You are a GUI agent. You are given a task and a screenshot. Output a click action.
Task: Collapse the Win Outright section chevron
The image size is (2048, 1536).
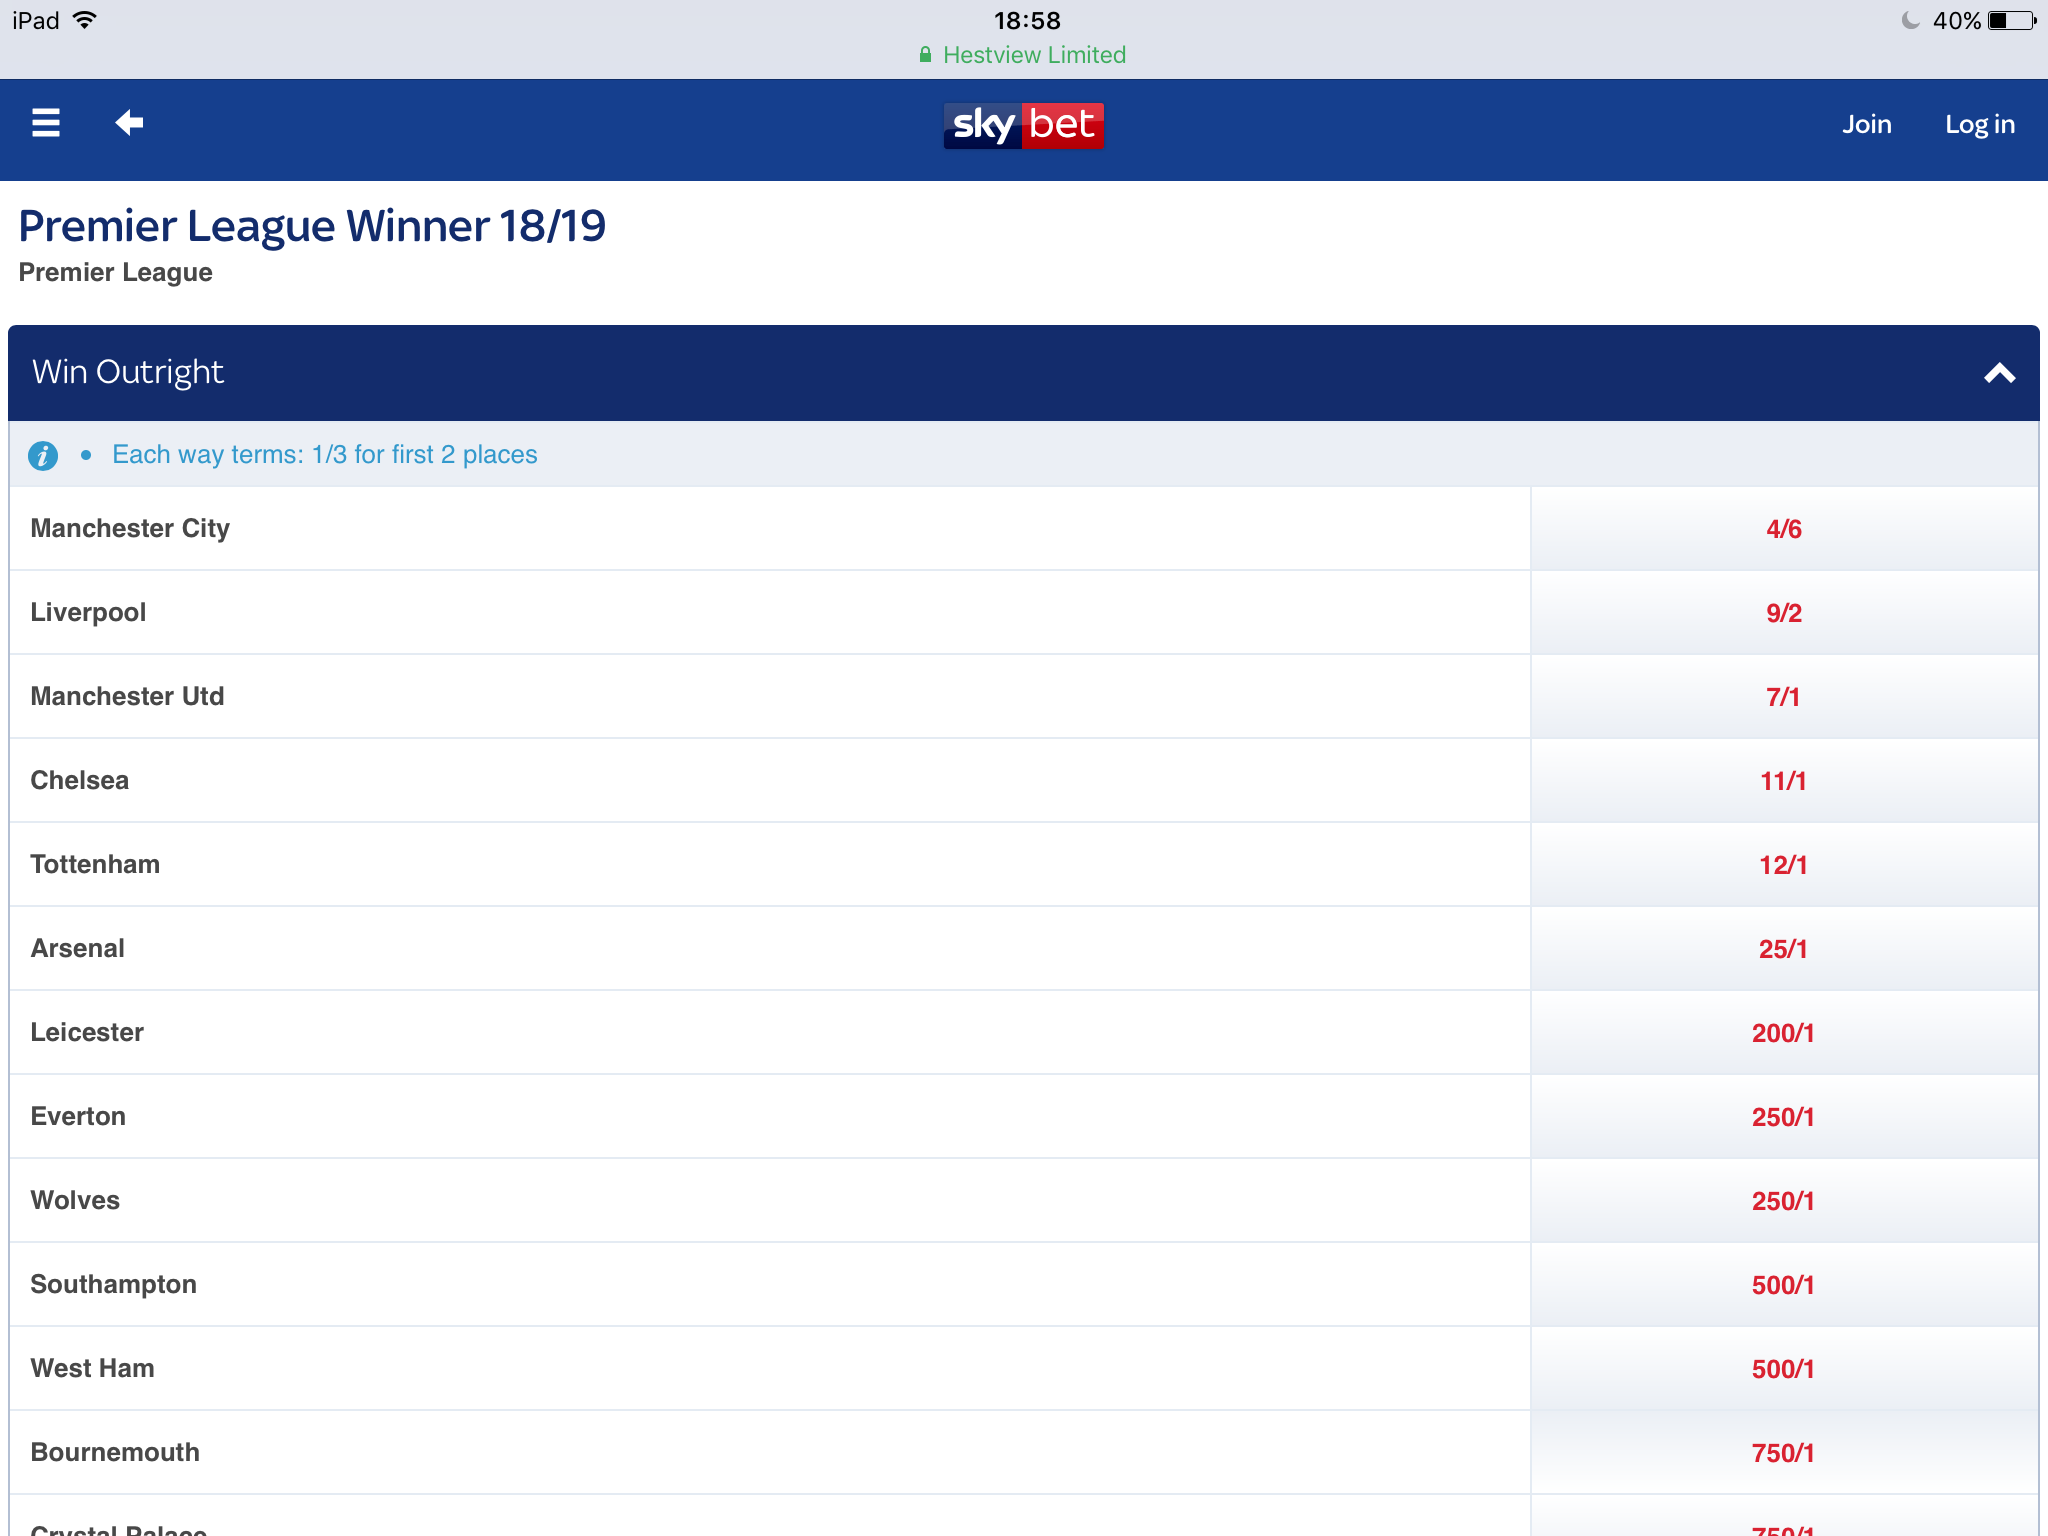click(x=1999, y=373)
